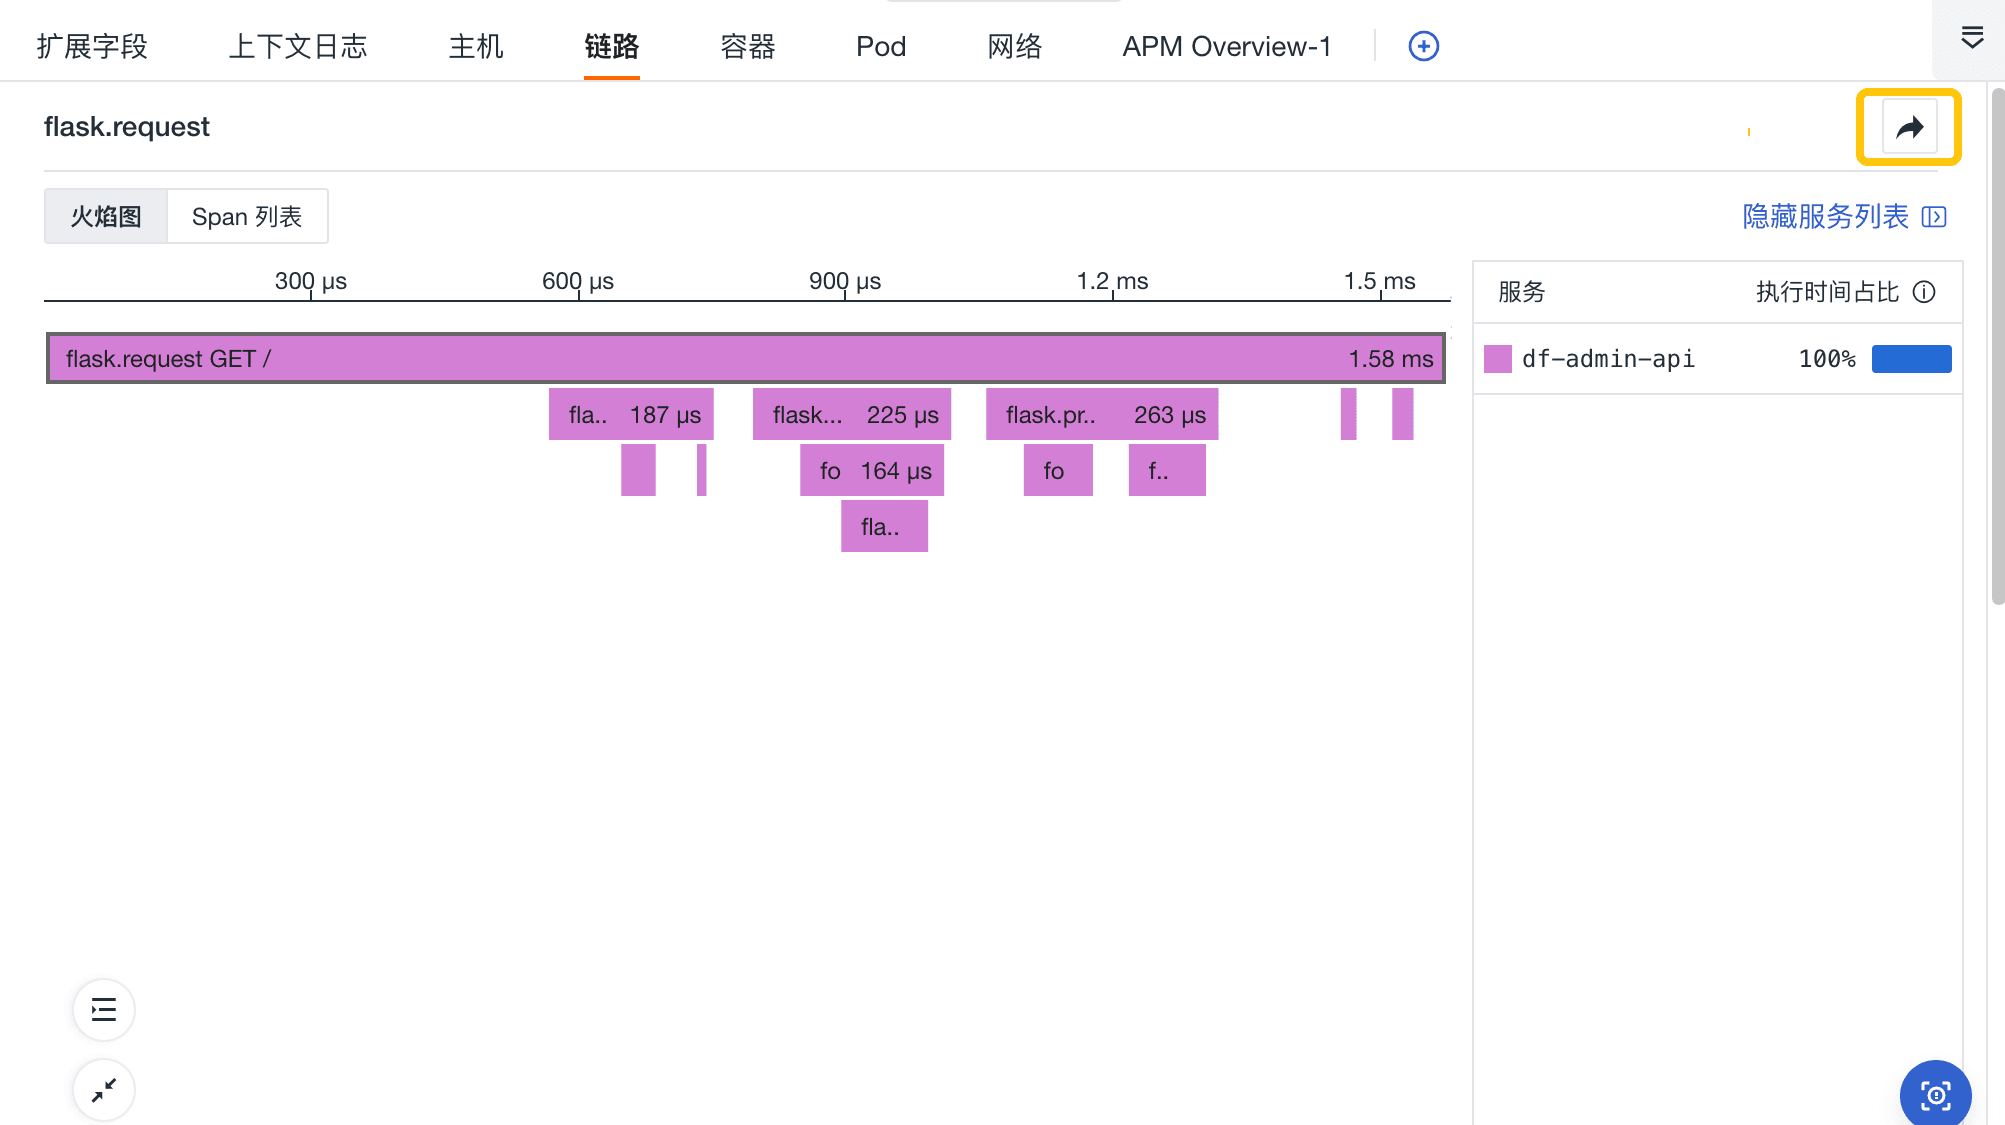Open the 上下文日志 tab
The height and width of the screenshot is (1125, 2005).
[x=298, y=47]
